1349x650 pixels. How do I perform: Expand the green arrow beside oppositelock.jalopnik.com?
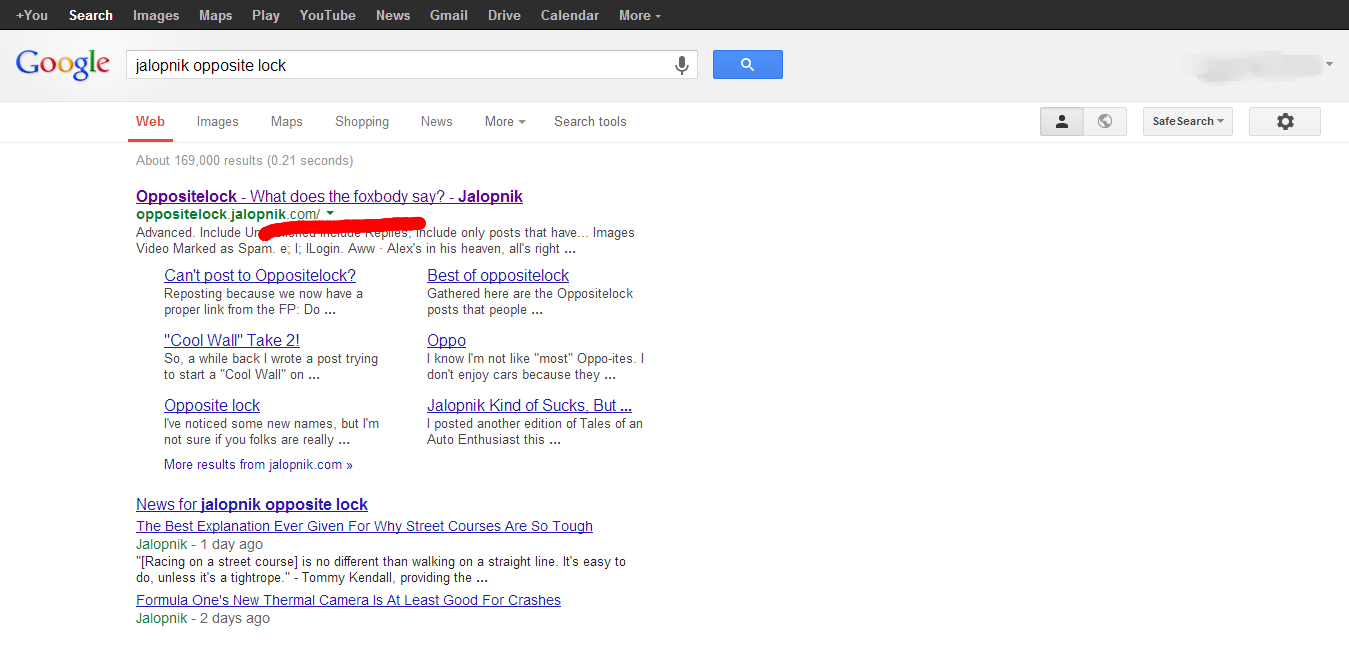click(330, 213)
